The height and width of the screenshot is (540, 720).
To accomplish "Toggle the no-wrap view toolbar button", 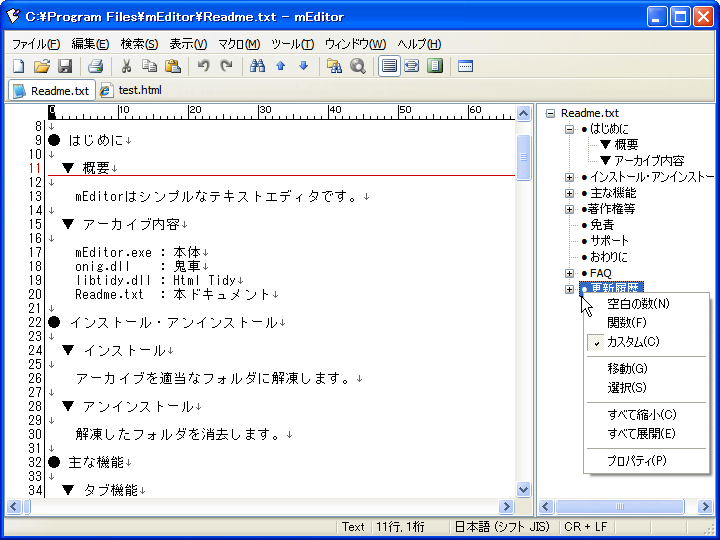I will [389, 66].
